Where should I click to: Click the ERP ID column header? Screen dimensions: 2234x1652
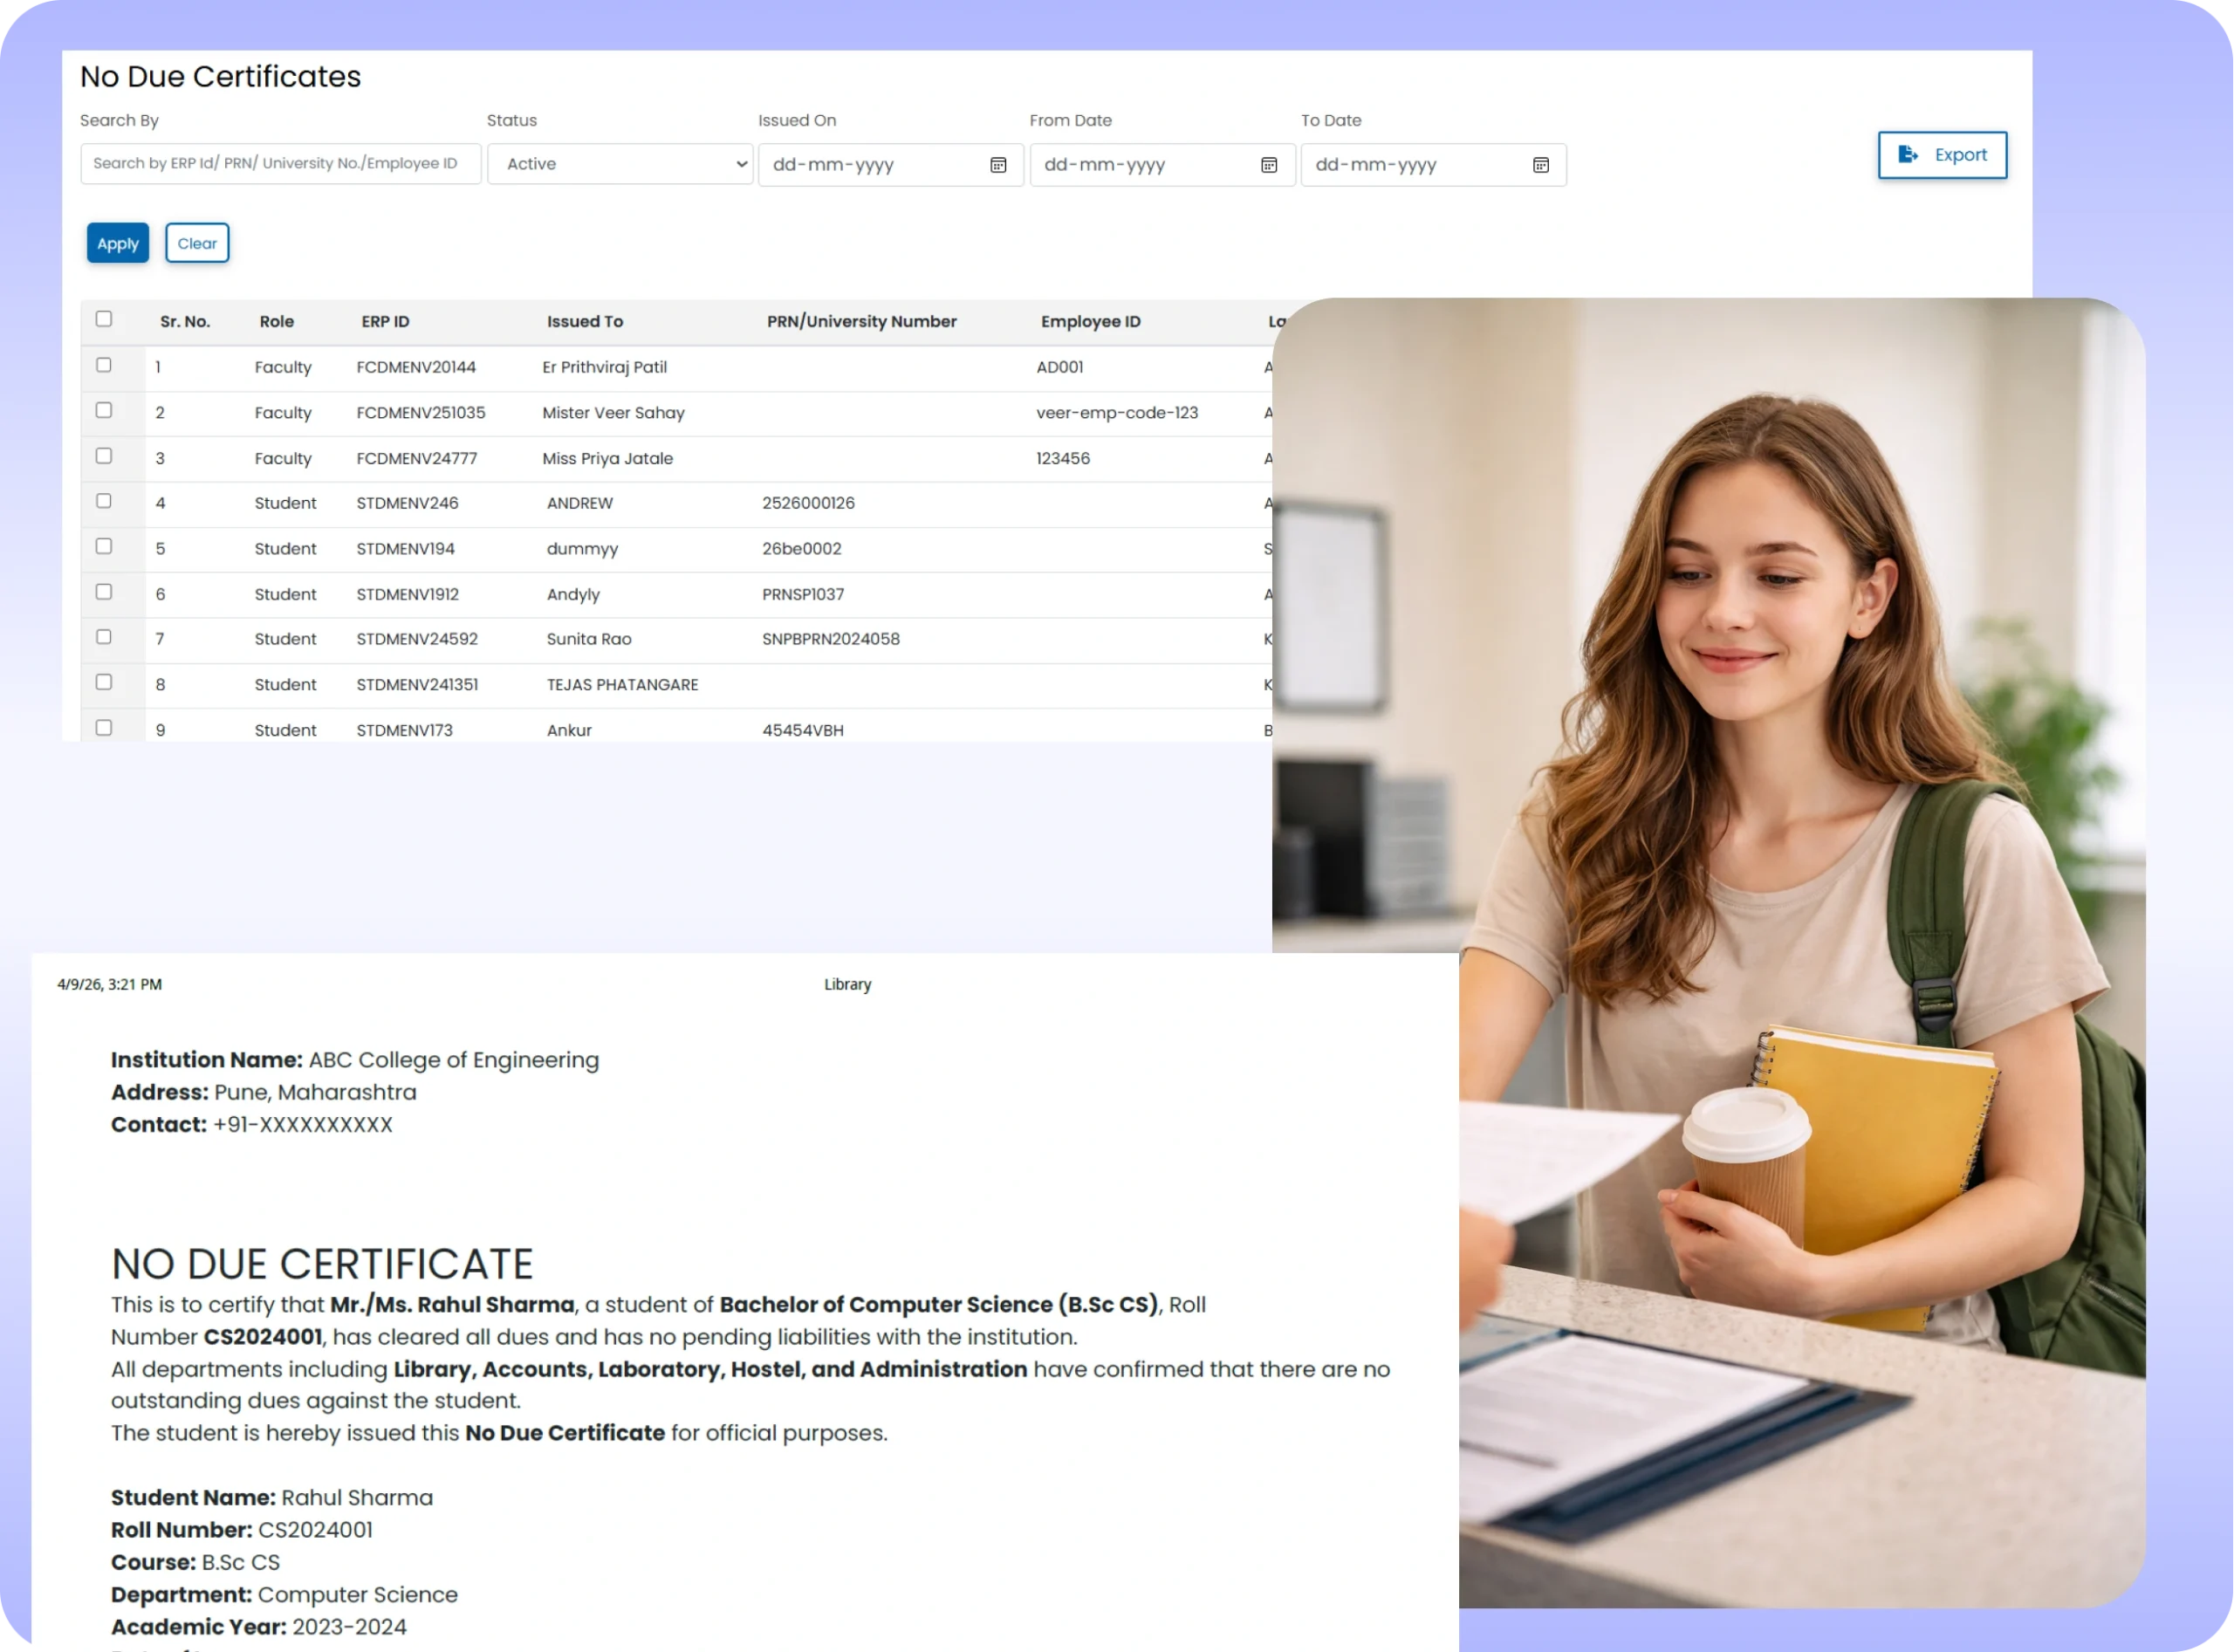[x=385, y=322]
